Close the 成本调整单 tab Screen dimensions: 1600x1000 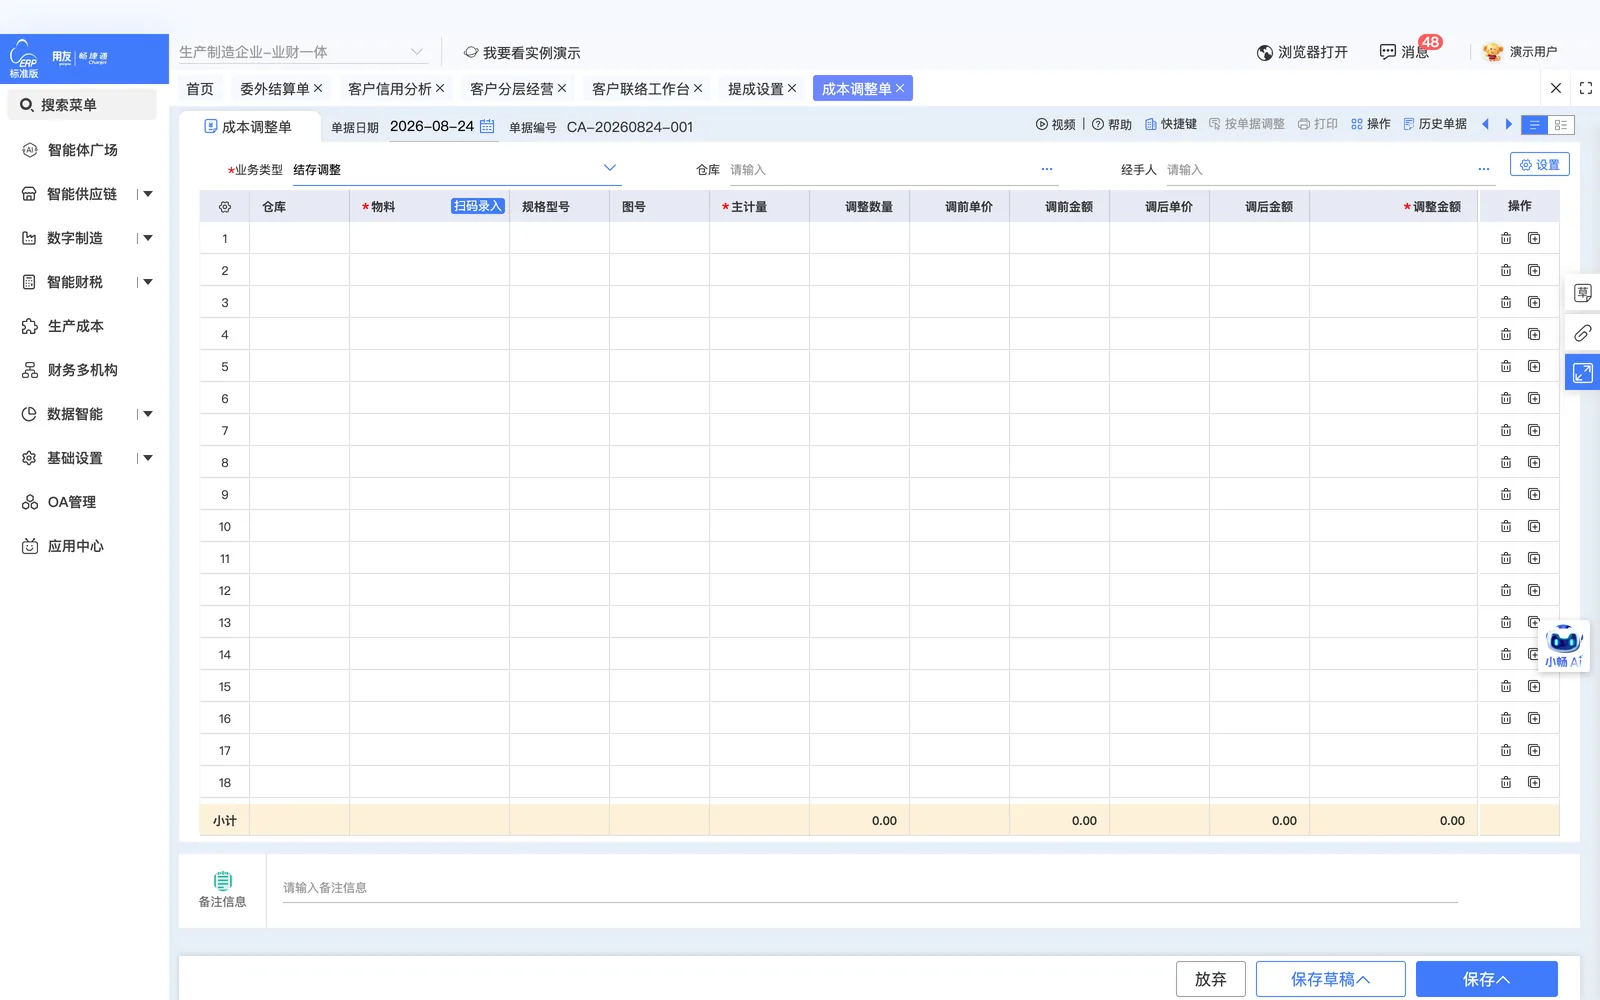pyautogui.click(x=900, y=88)
